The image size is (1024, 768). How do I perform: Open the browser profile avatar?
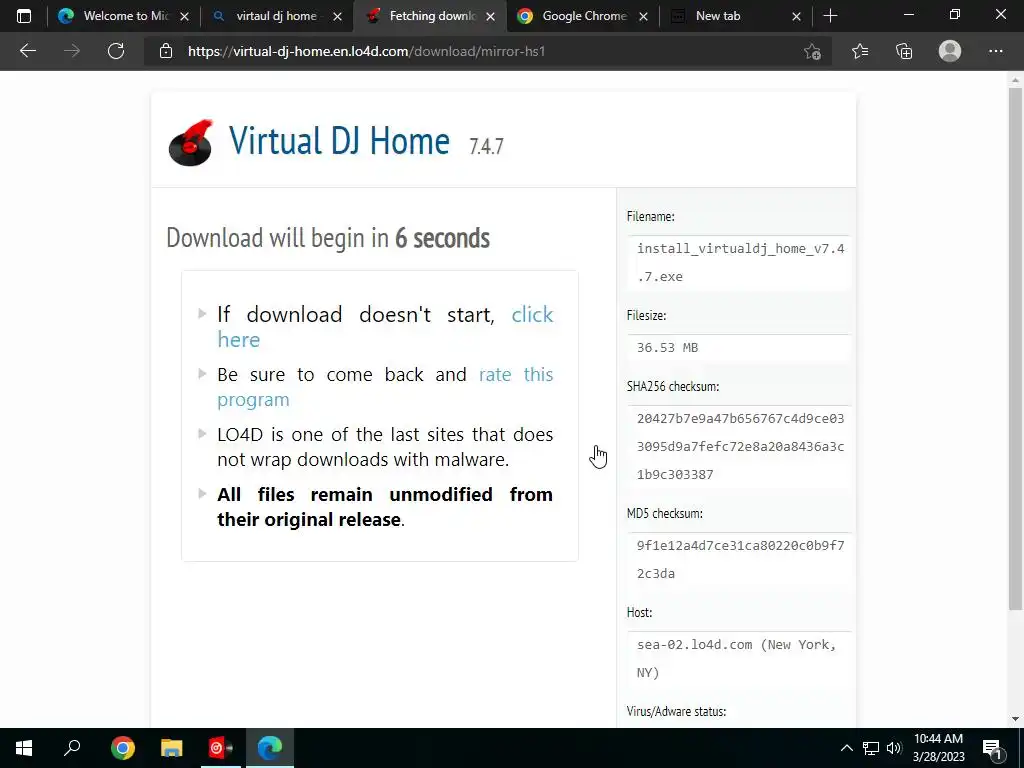950,51
